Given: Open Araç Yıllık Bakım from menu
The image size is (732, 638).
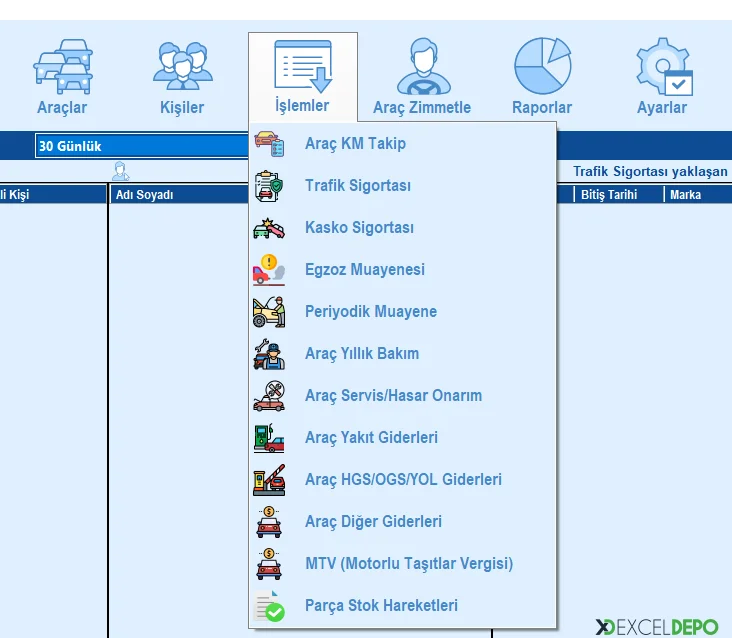Looking at the screenshot, I should click(361, 354).
